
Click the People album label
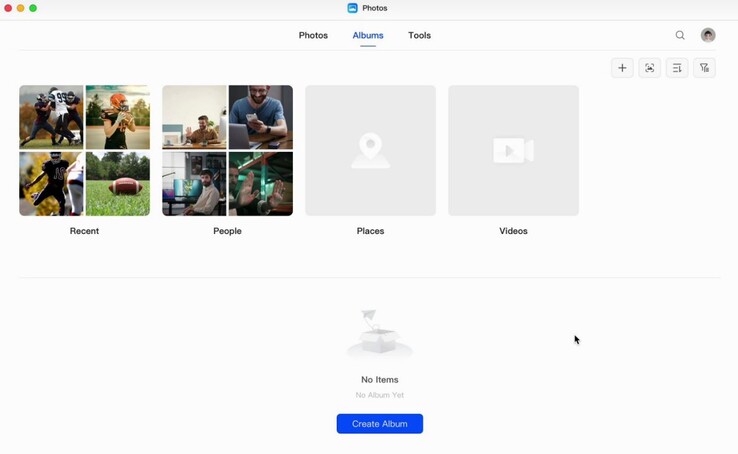227,231
